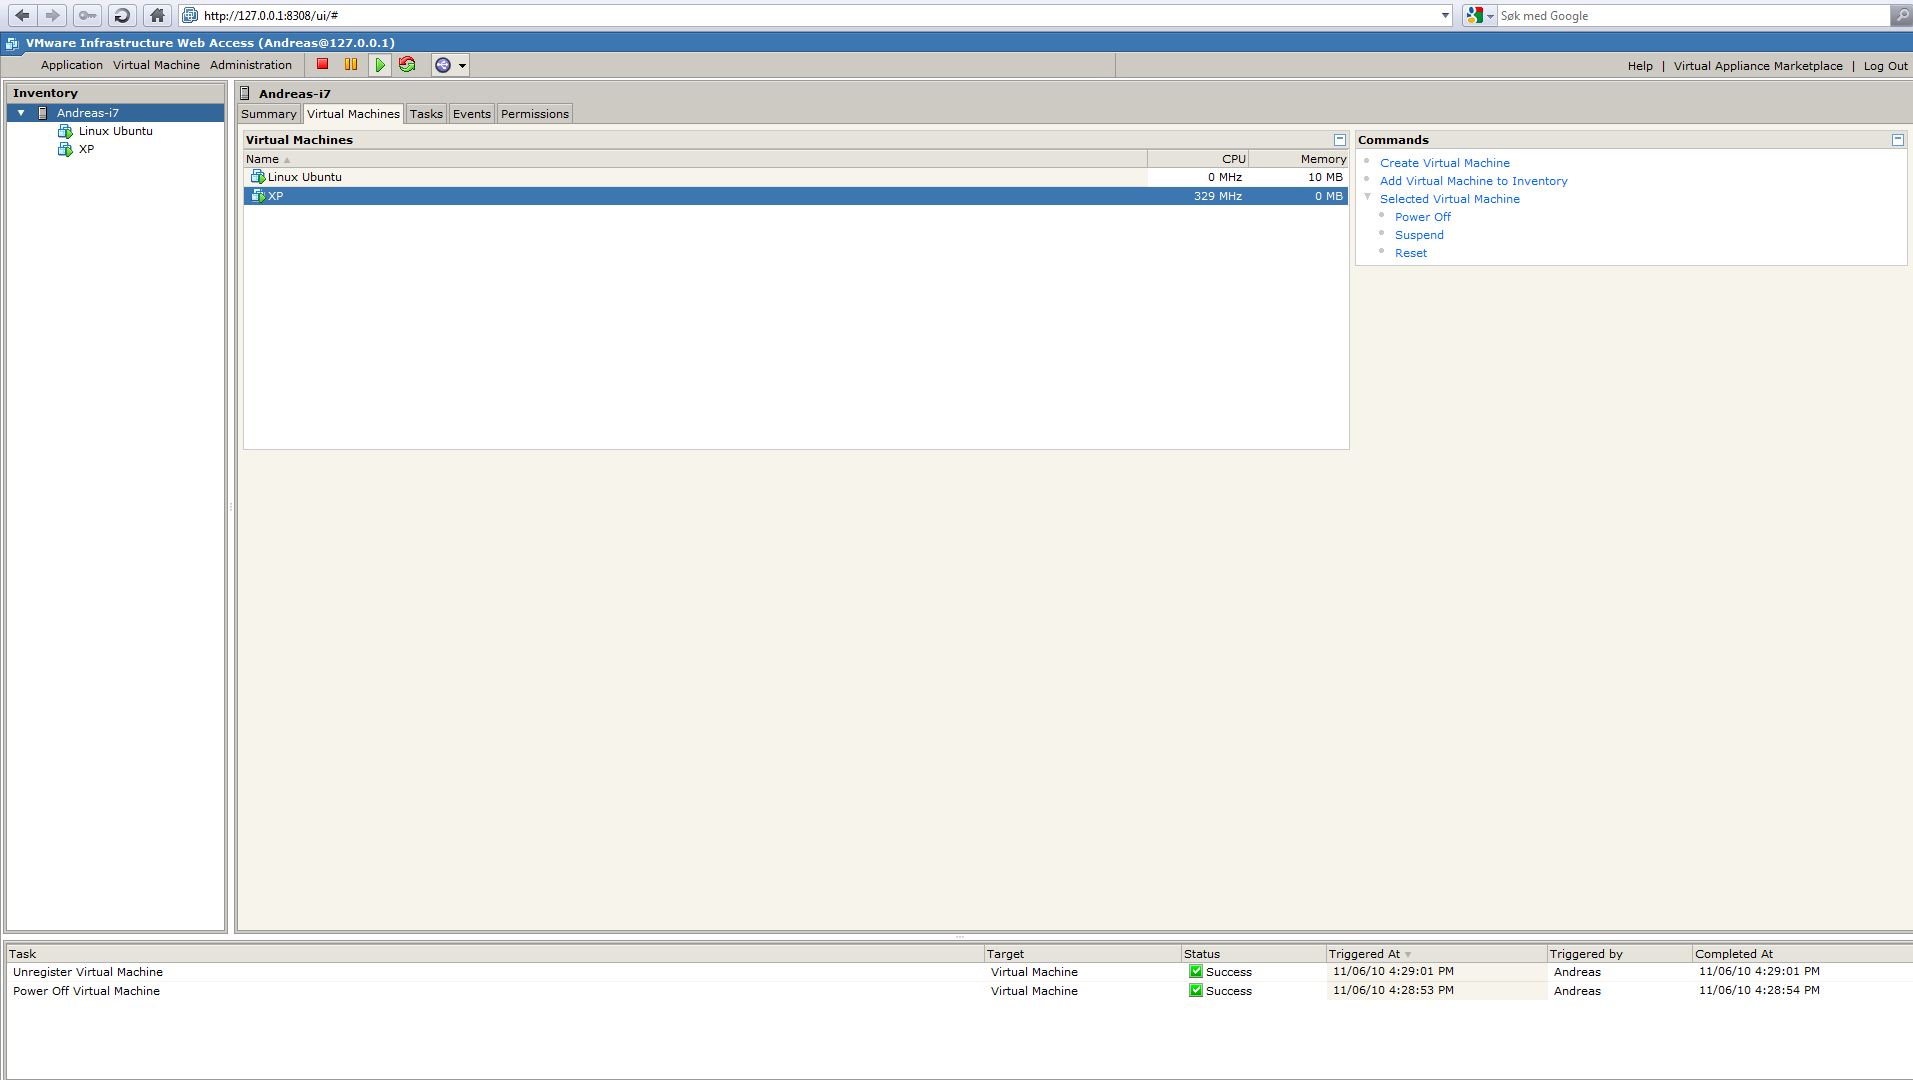This screenshot has height=1080, width=1913.
Task: Click the "10 MB" memory value
Action: 1325,177
